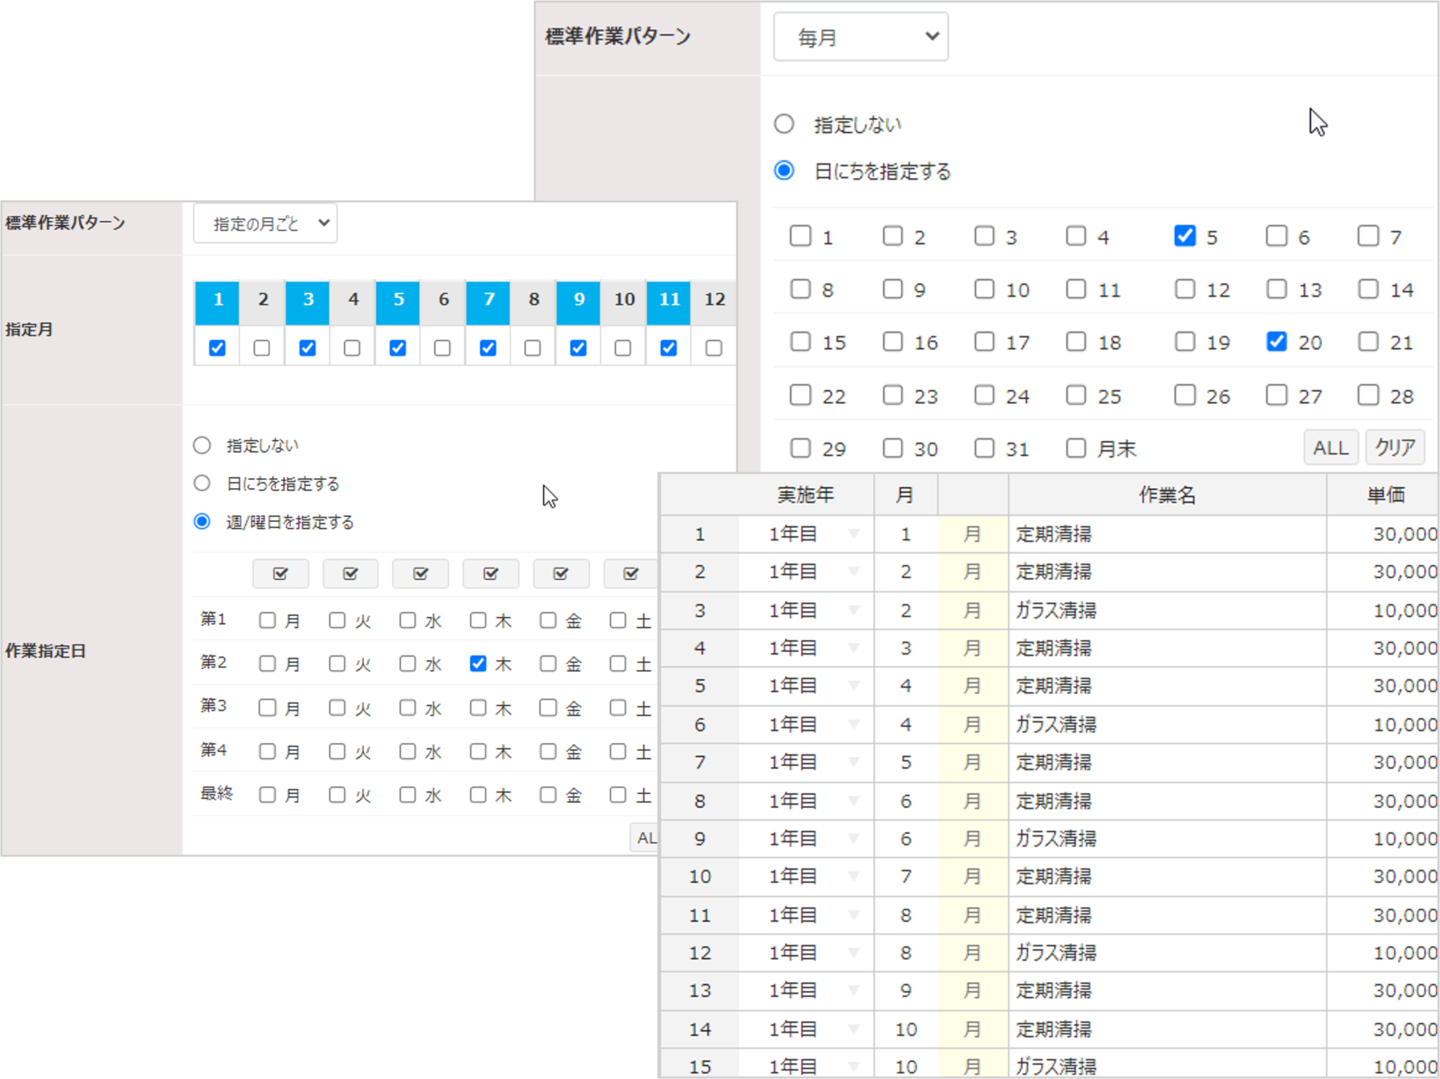Toggle the first weekday header checkbox
Viewport: 1440px width, 1079px height.
click(x=280, y=573)
